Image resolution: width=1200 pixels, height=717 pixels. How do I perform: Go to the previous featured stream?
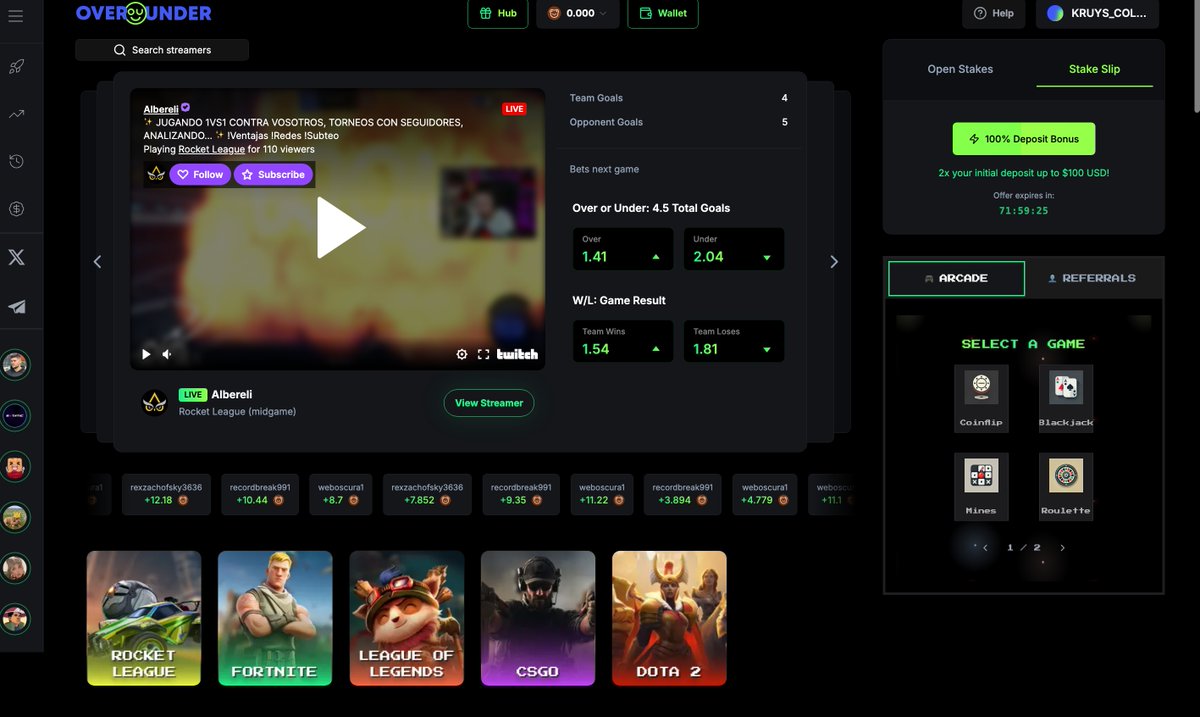[97, 262]
